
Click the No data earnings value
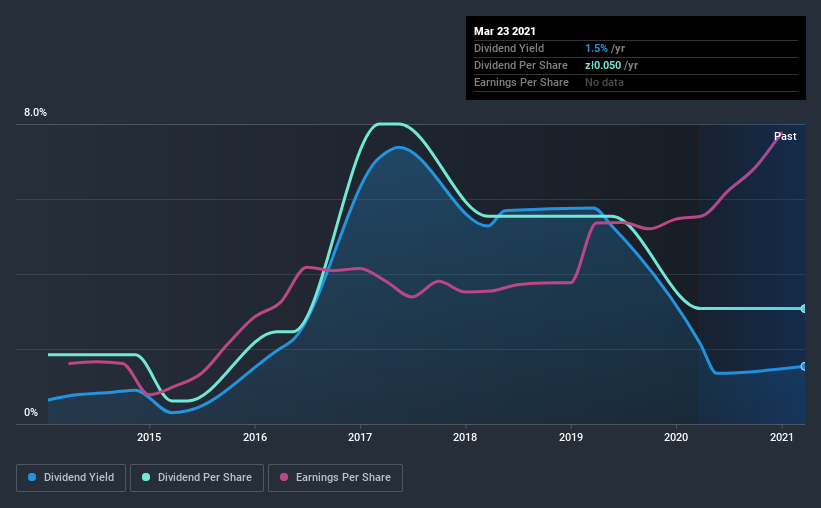click(x=604, y=82)
